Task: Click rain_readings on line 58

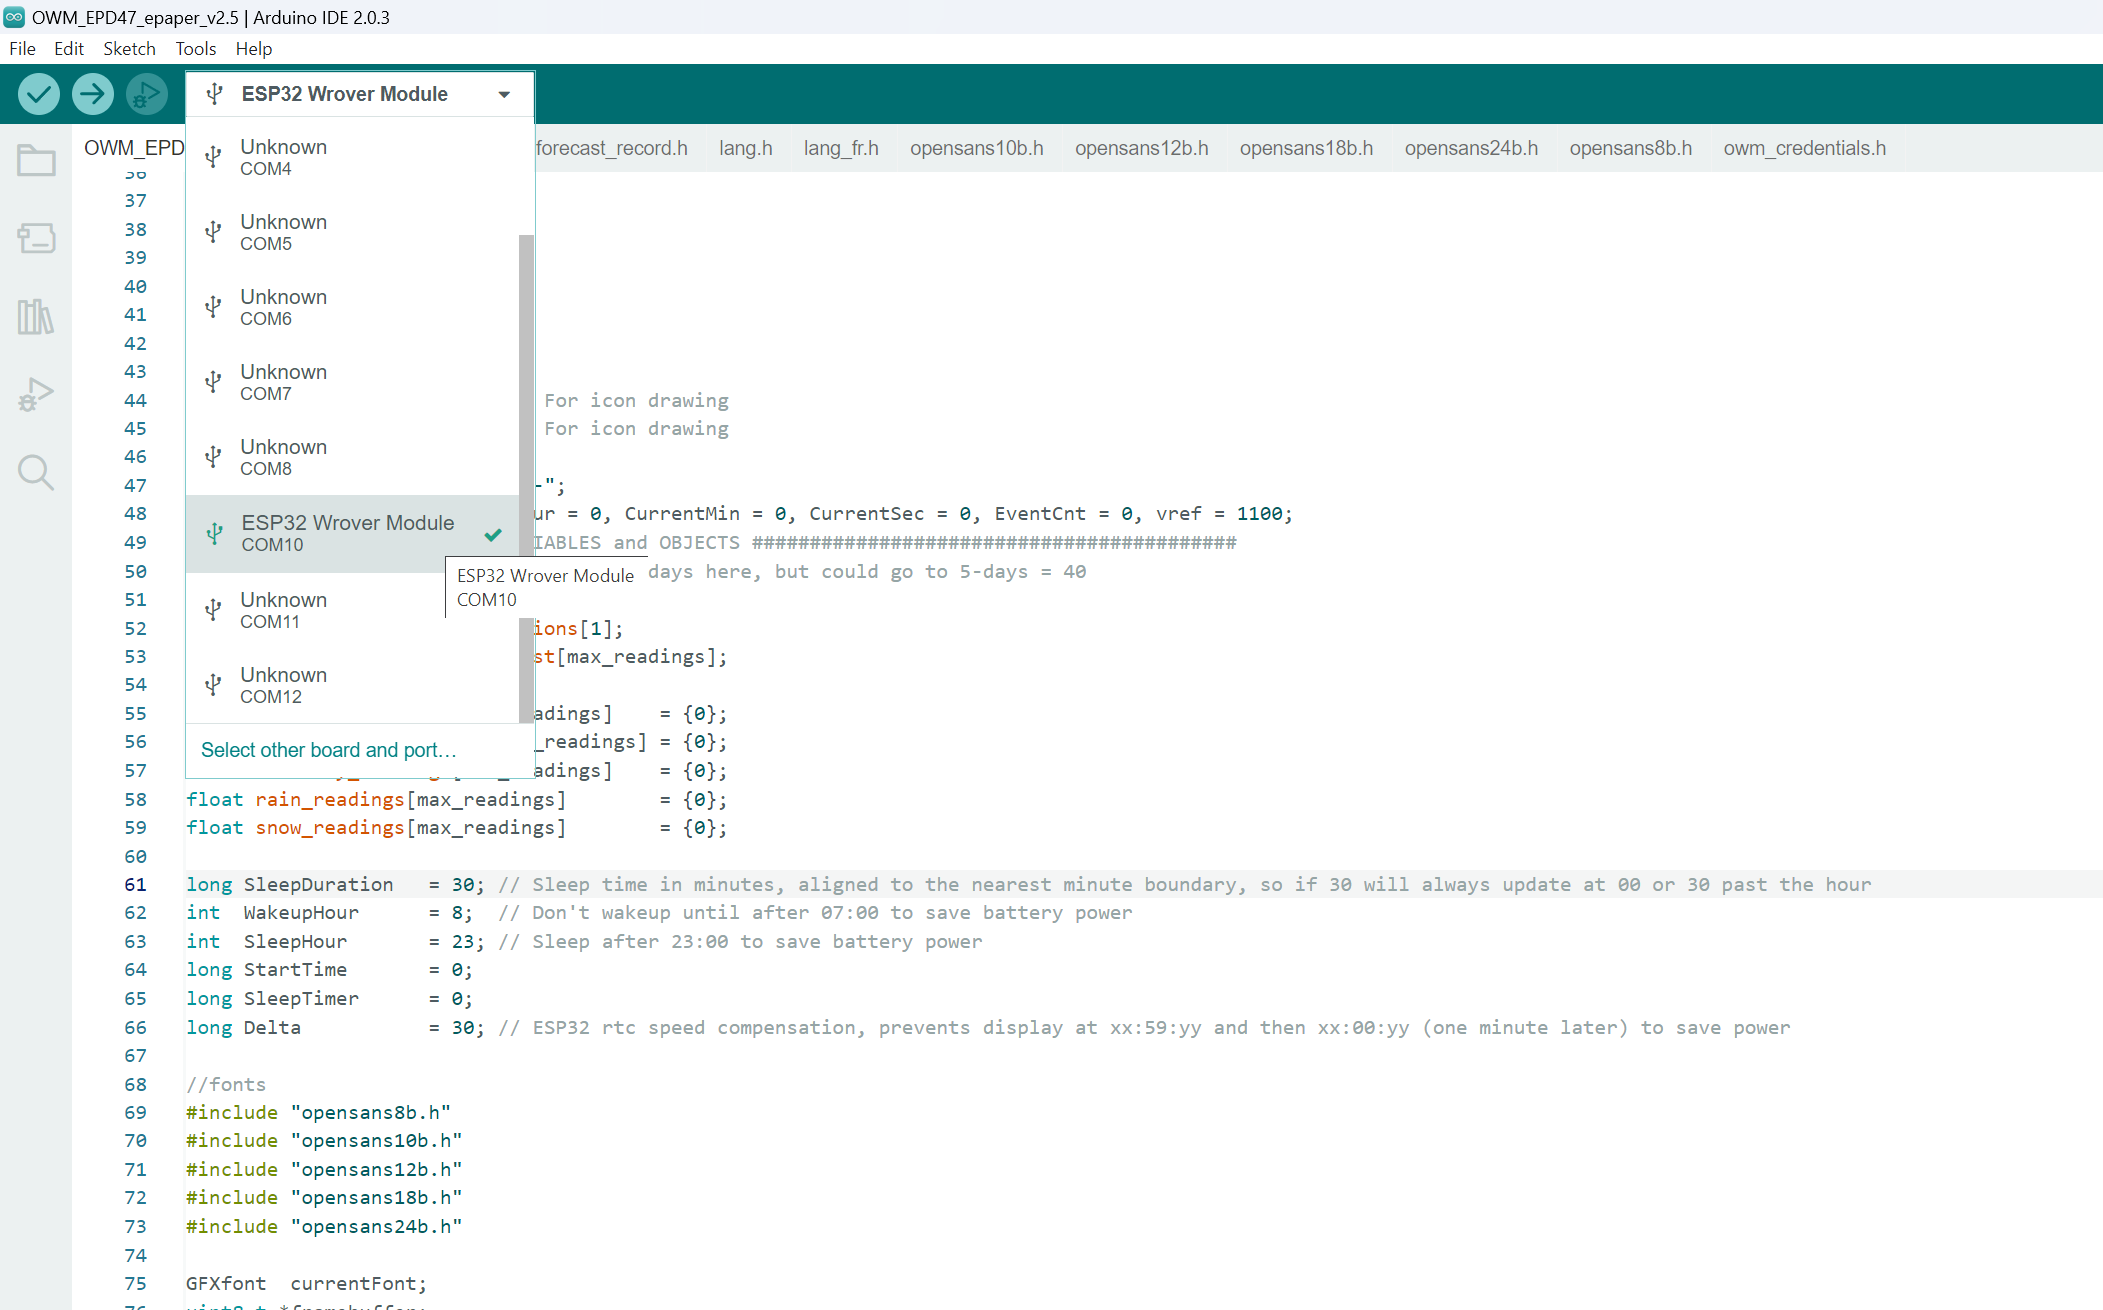Action: click(x=330, y=799)
